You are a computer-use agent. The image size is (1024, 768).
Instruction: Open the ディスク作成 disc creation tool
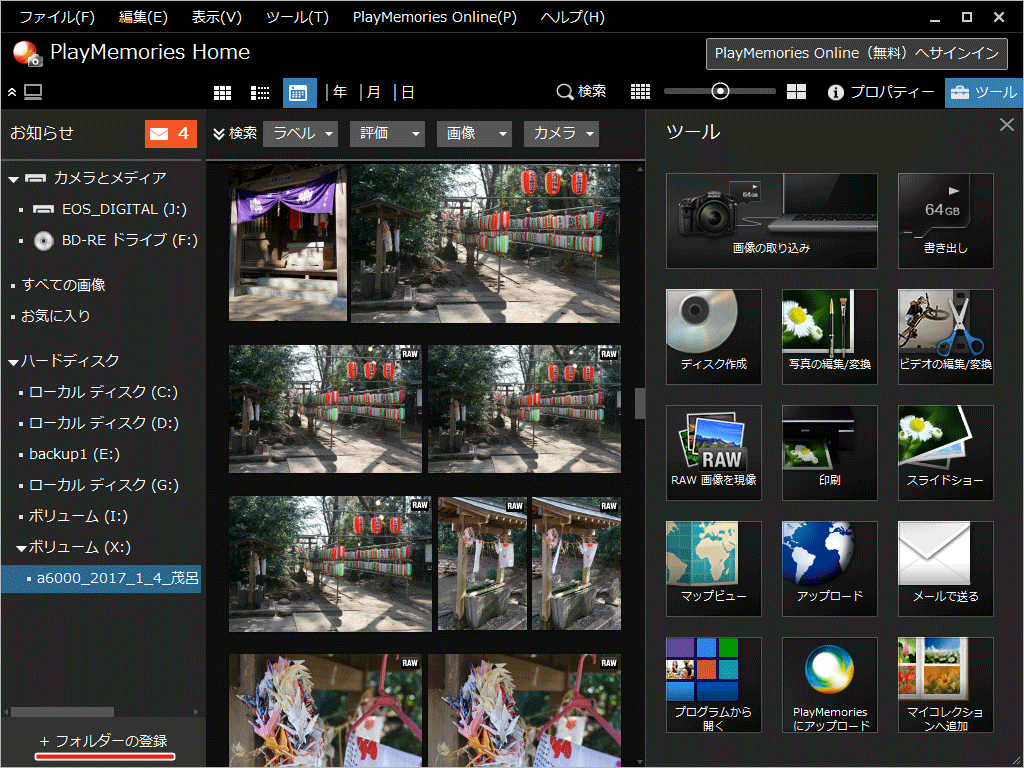point(713,336)
